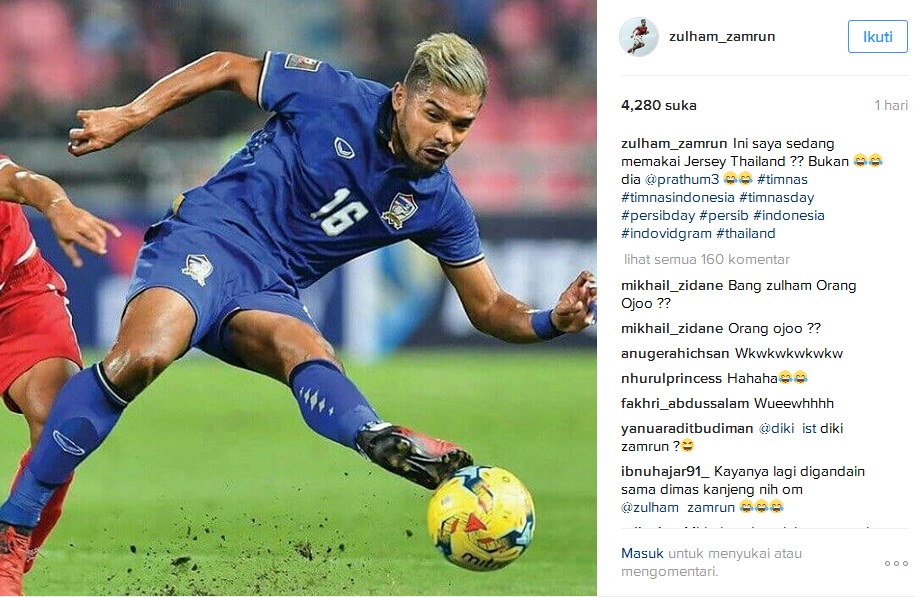Open the three-dots more options menu

tap(896, 563)
